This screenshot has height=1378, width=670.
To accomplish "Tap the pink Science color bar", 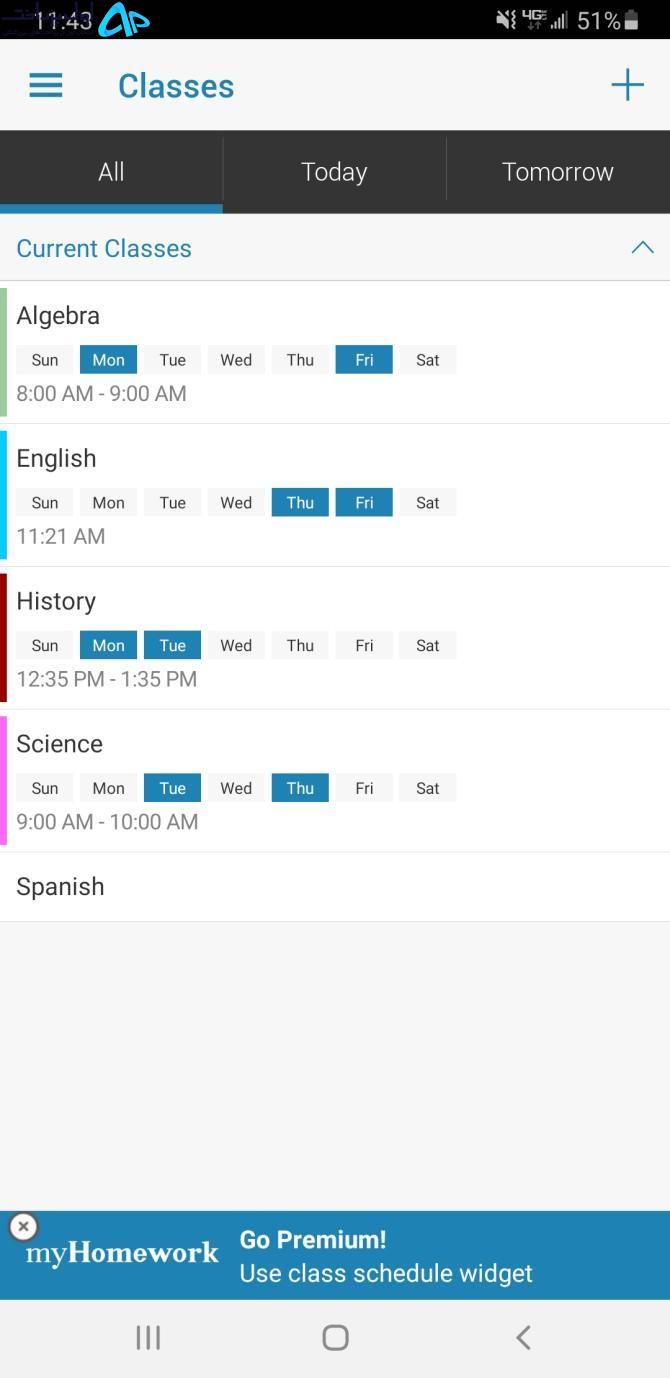I will (x=3, y=780).
